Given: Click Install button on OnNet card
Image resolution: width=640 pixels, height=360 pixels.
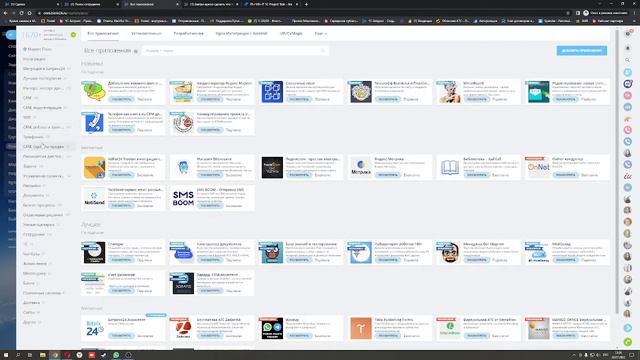Looking at the screenshot, I should tap(565, 175).
